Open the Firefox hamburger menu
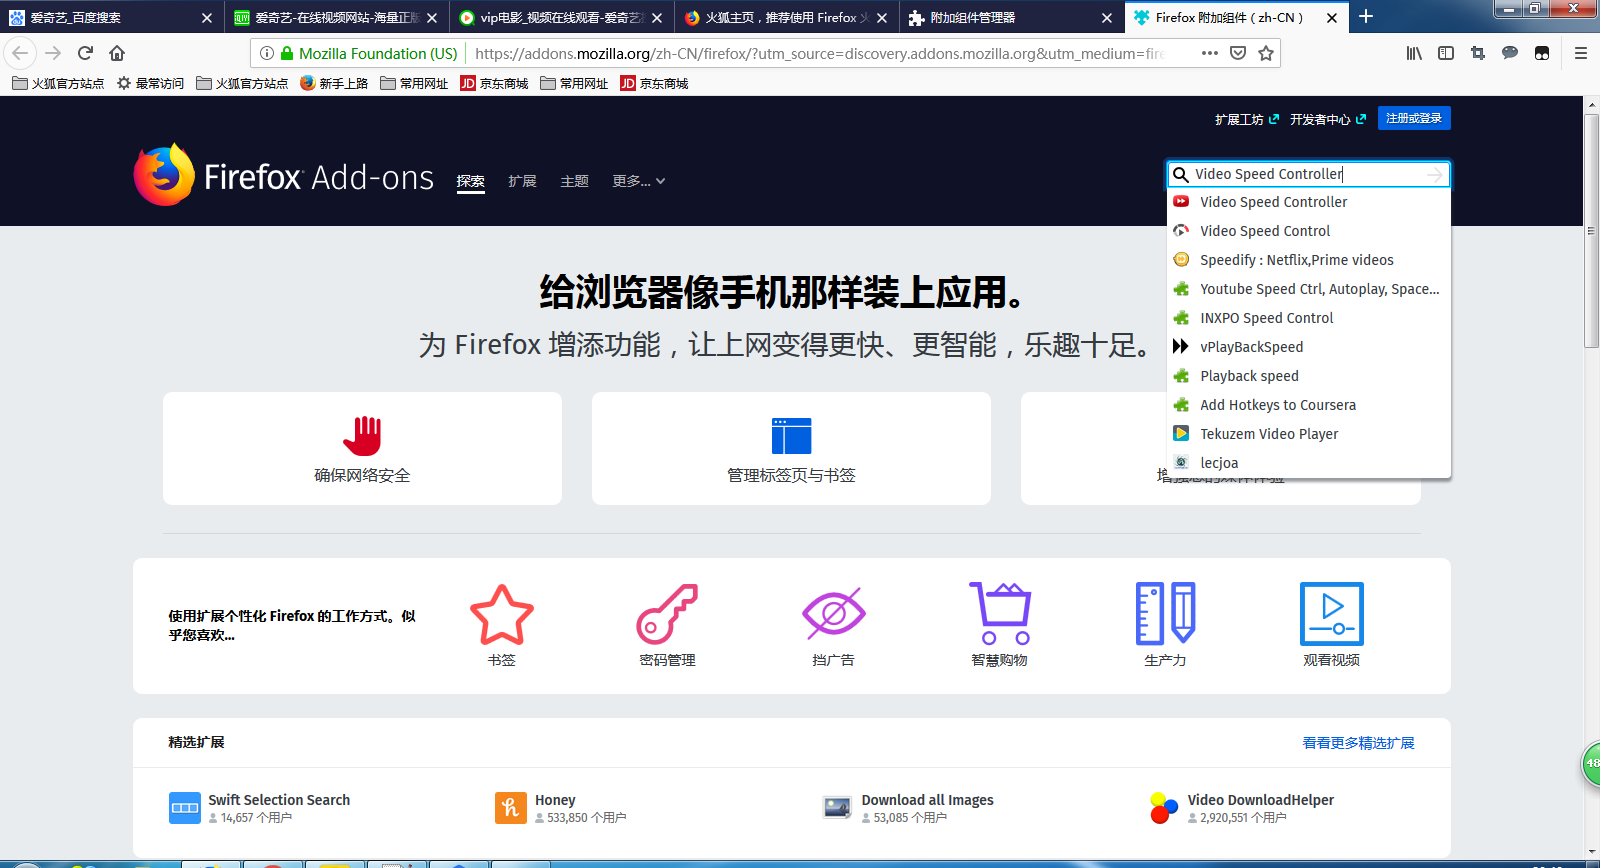Image resolution: width=1600 pixels, height=868 pixels. click(1581, 53)
